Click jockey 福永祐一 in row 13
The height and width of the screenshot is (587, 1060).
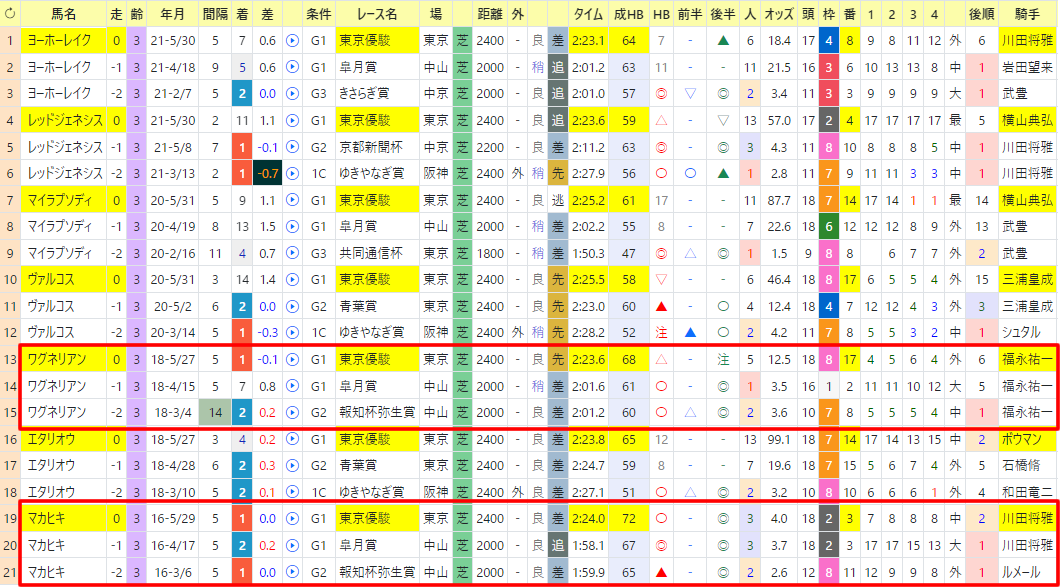tap(1026, 360)
